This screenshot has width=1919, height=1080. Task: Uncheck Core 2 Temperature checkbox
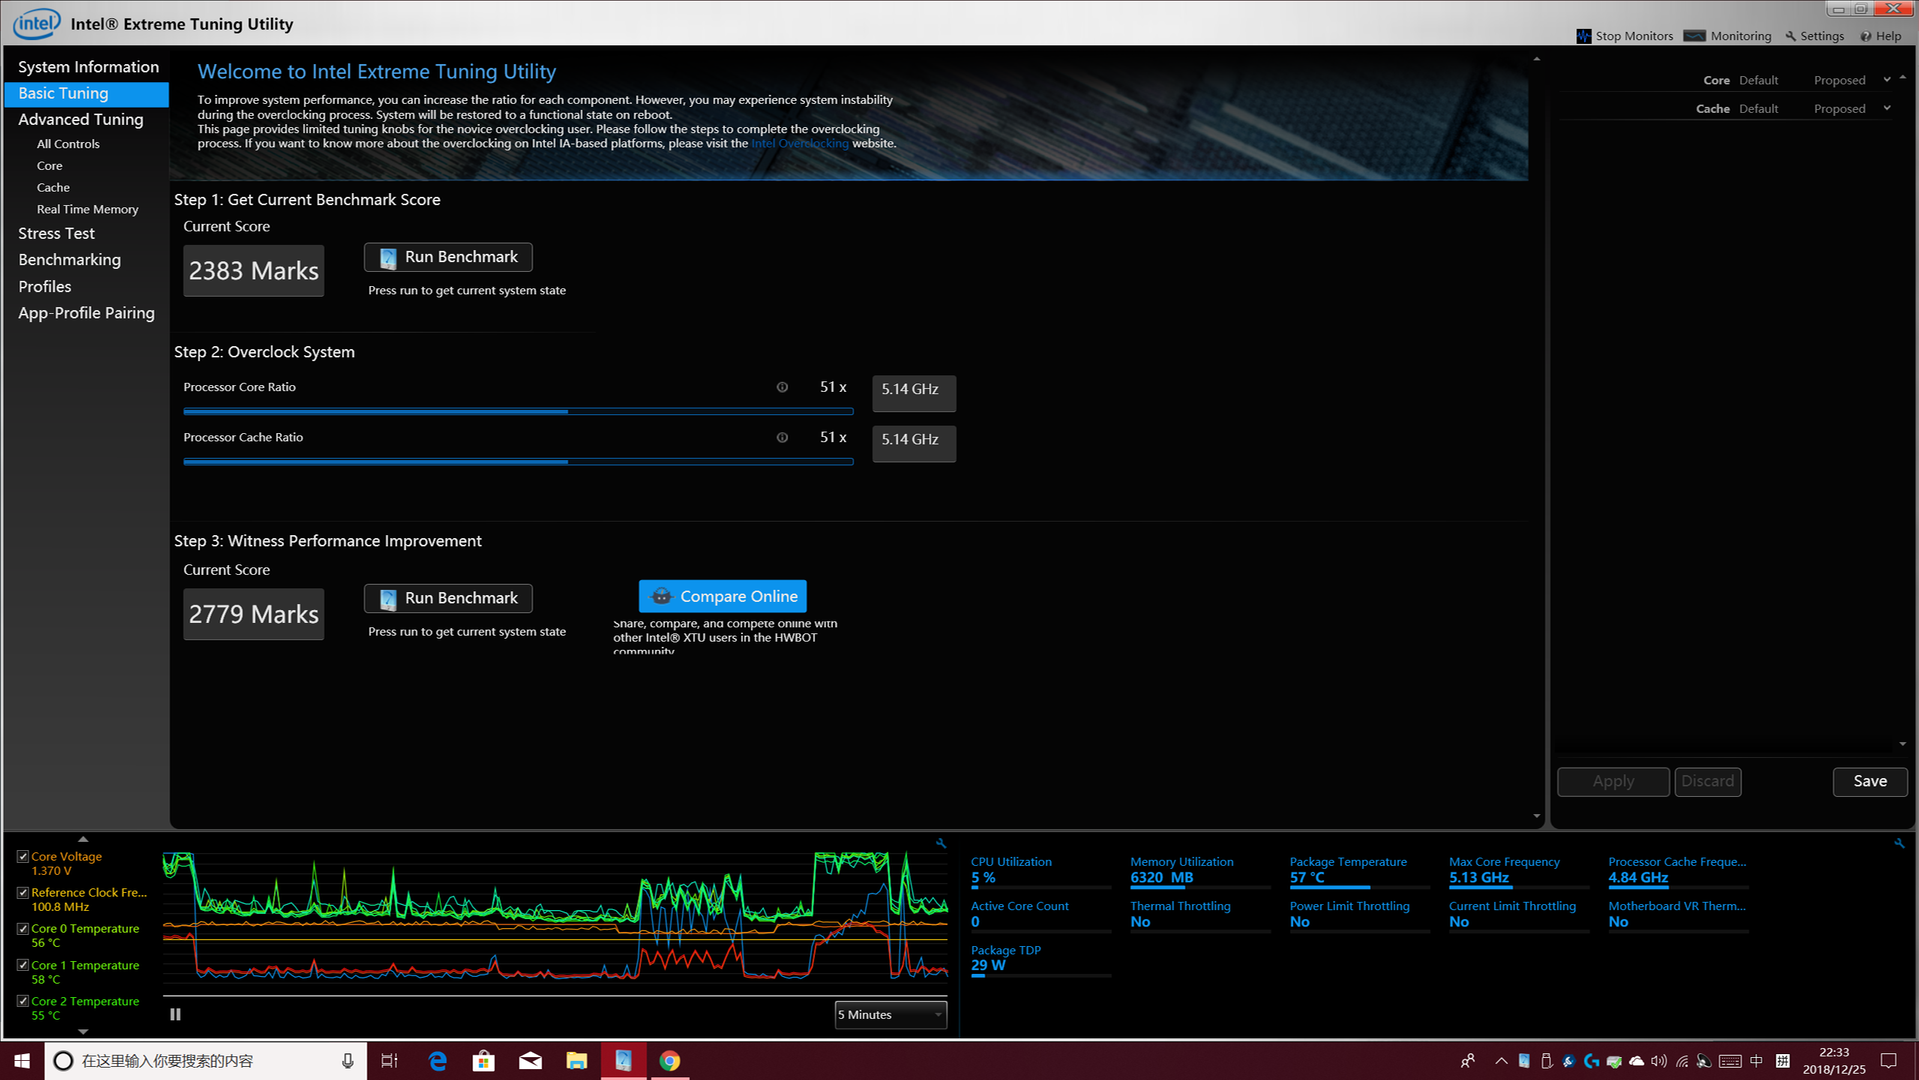tap(22, 1002)
